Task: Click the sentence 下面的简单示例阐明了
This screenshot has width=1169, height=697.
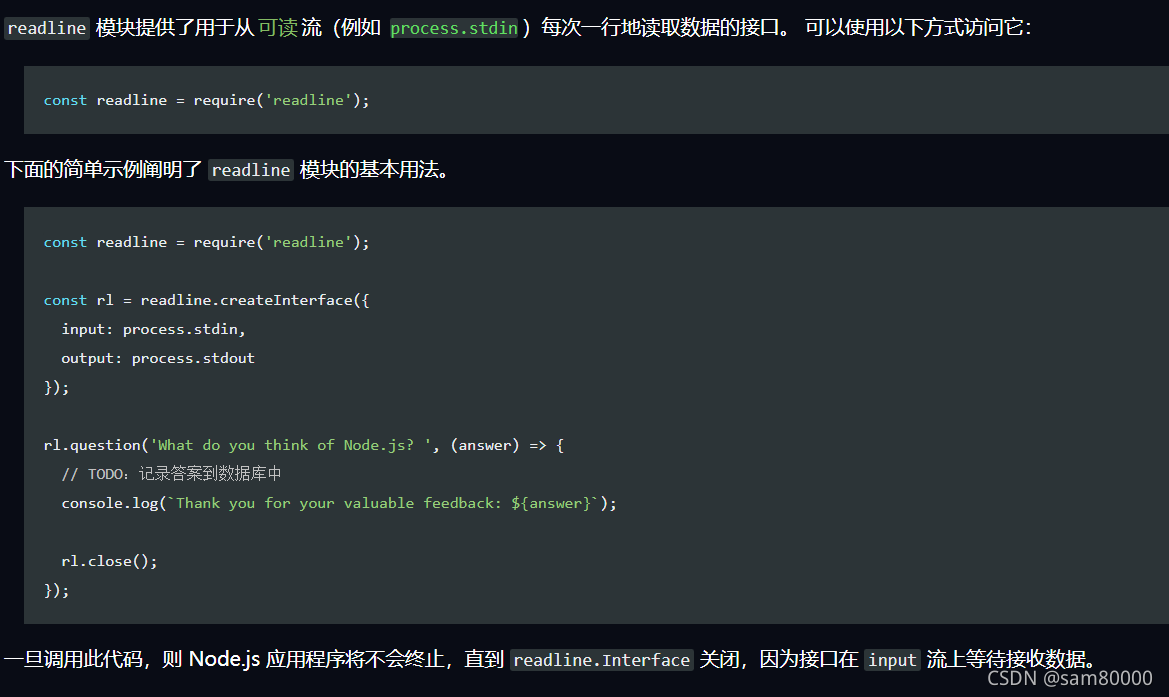Action: [x=103, y=170]
